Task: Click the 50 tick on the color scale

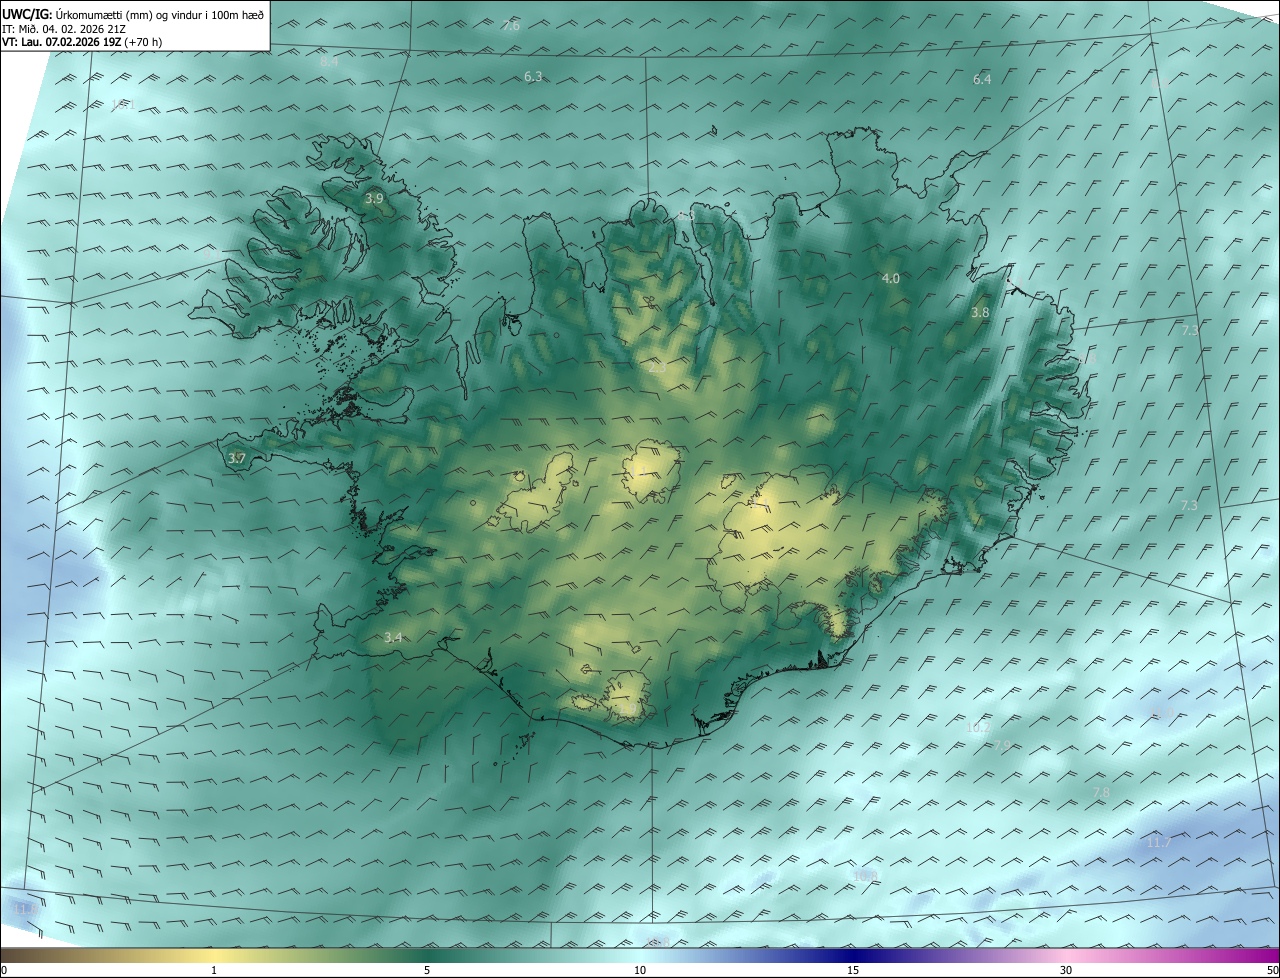Action: (x=1272, y=970)
